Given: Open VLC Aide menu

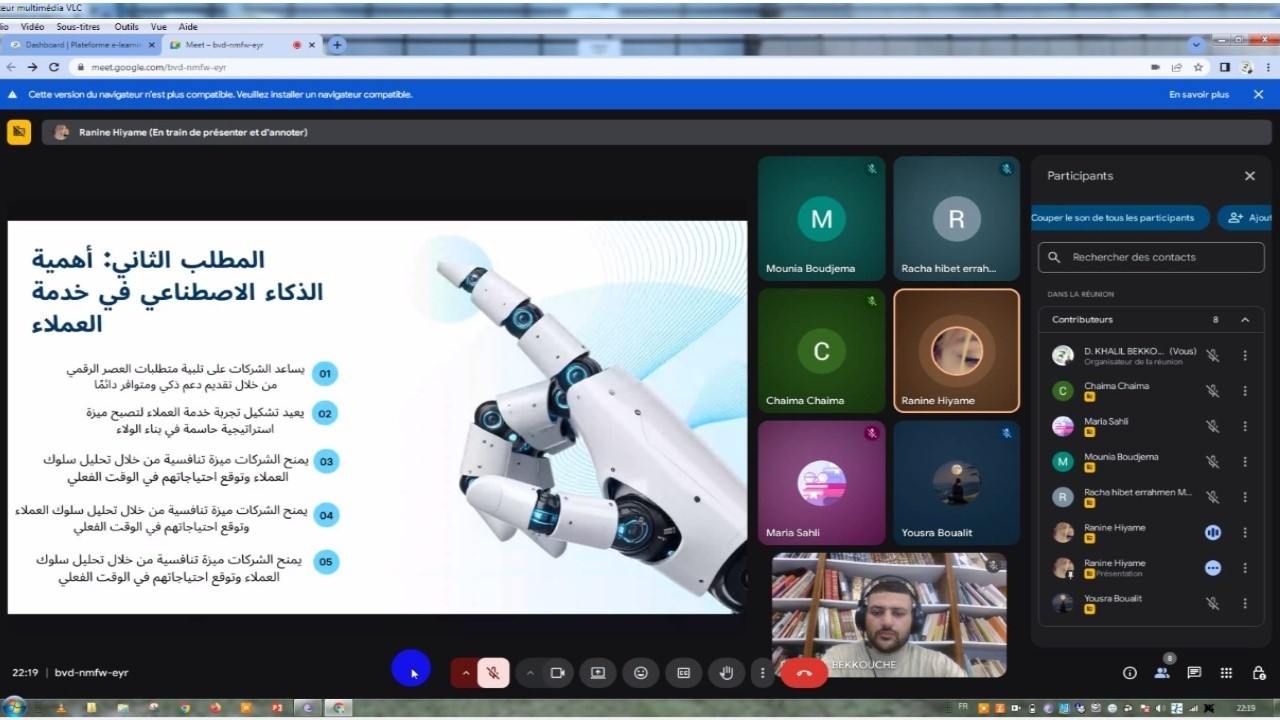Looking at the screenshot, I should [x=188, y=27].
